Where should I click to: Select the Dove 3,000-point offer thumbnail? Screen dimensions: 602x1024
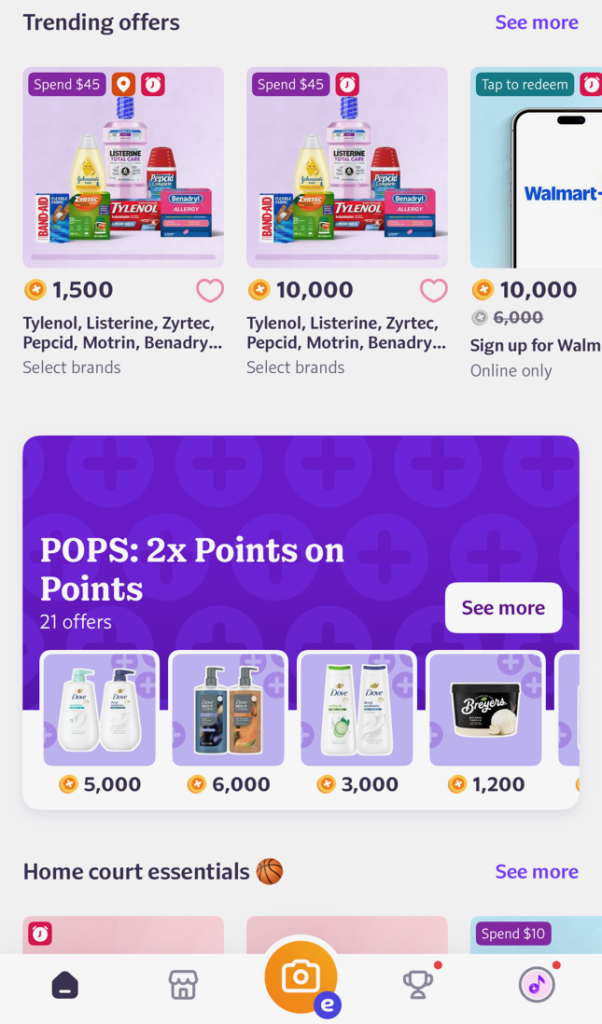tap(357, 710)
